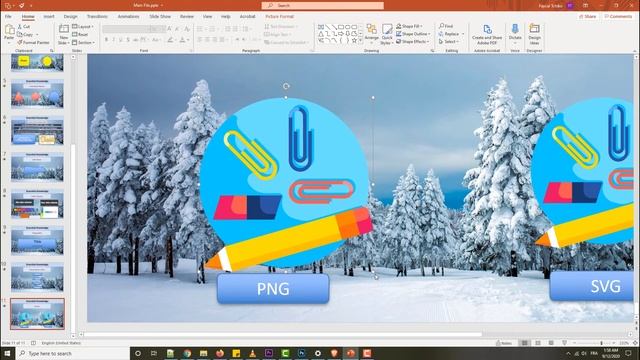Open the Shape Fill dropdown
The width and height of the screenshot is (640, 360).
pos(409,26)
